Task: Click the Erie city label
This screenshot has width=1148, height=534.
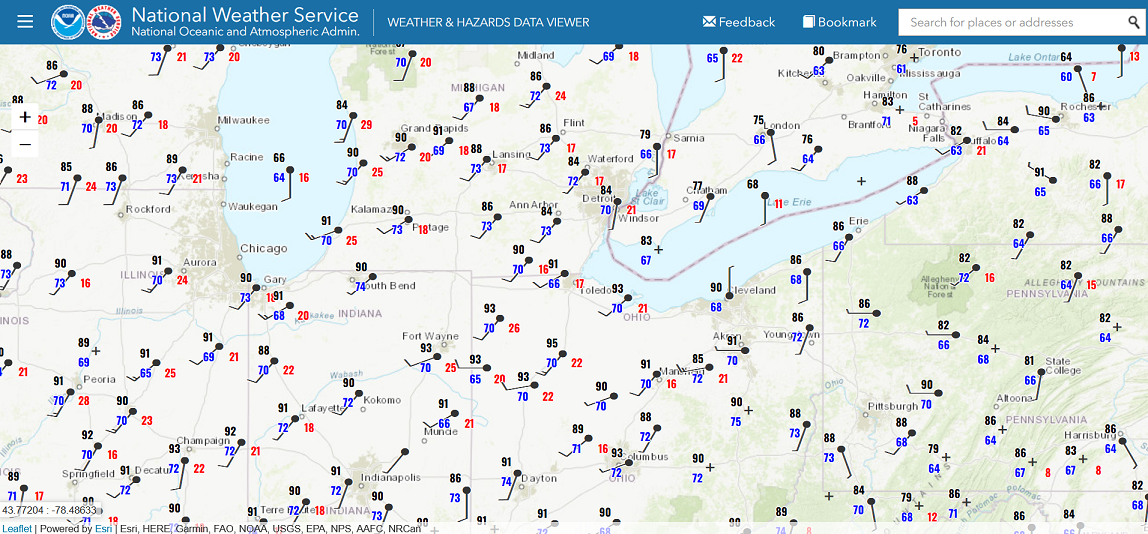Action: point(859,220)
